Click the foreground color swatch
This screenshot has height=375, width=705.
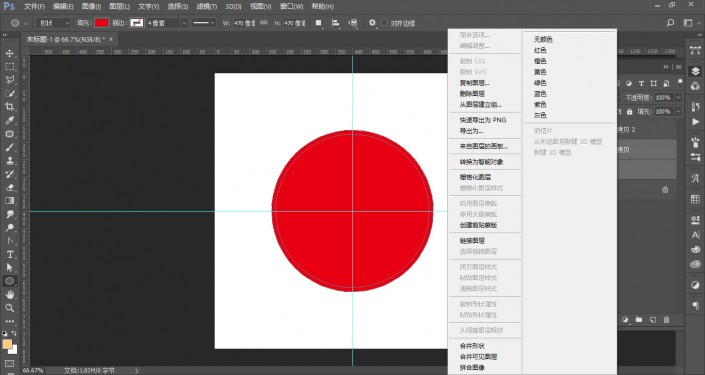pyautogui.click(x=7, y=344)
